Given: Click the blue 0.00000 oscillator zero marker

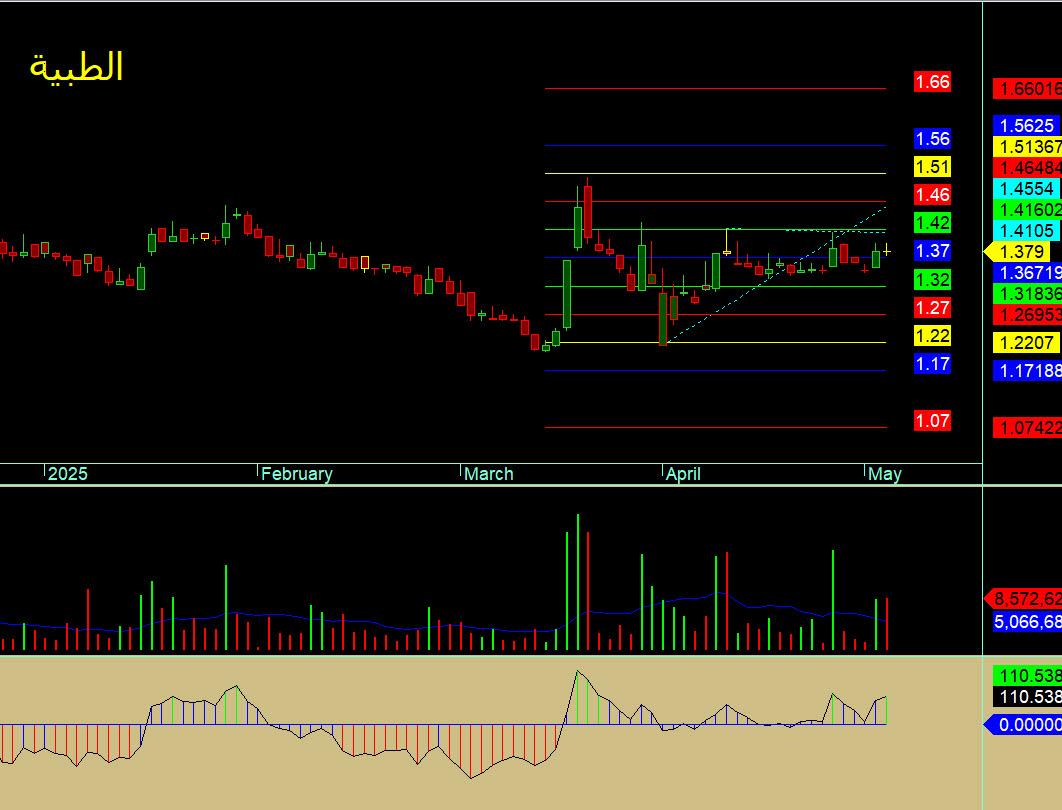Looking at the screenshot, I should (1023, 725).
